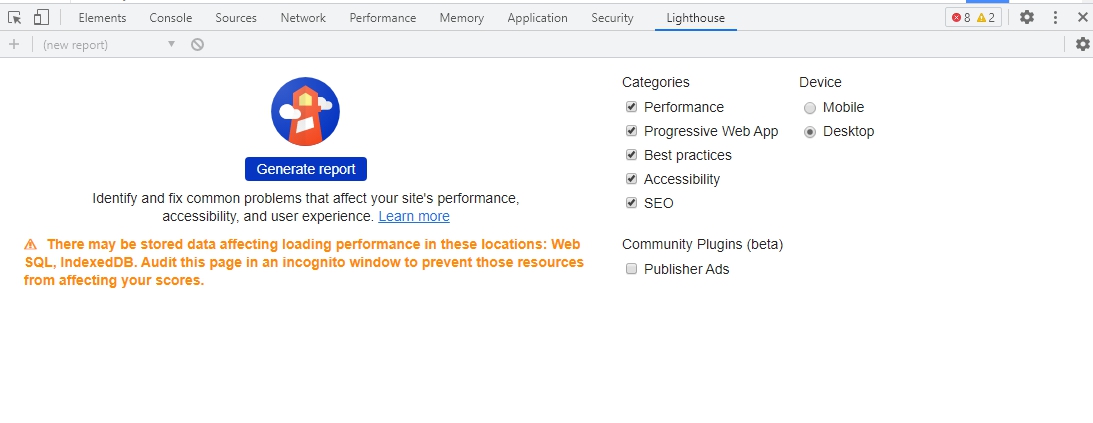Click the red error count badge
The height and width of the screenshot is (423, 1093).
(x=961, y=18)
